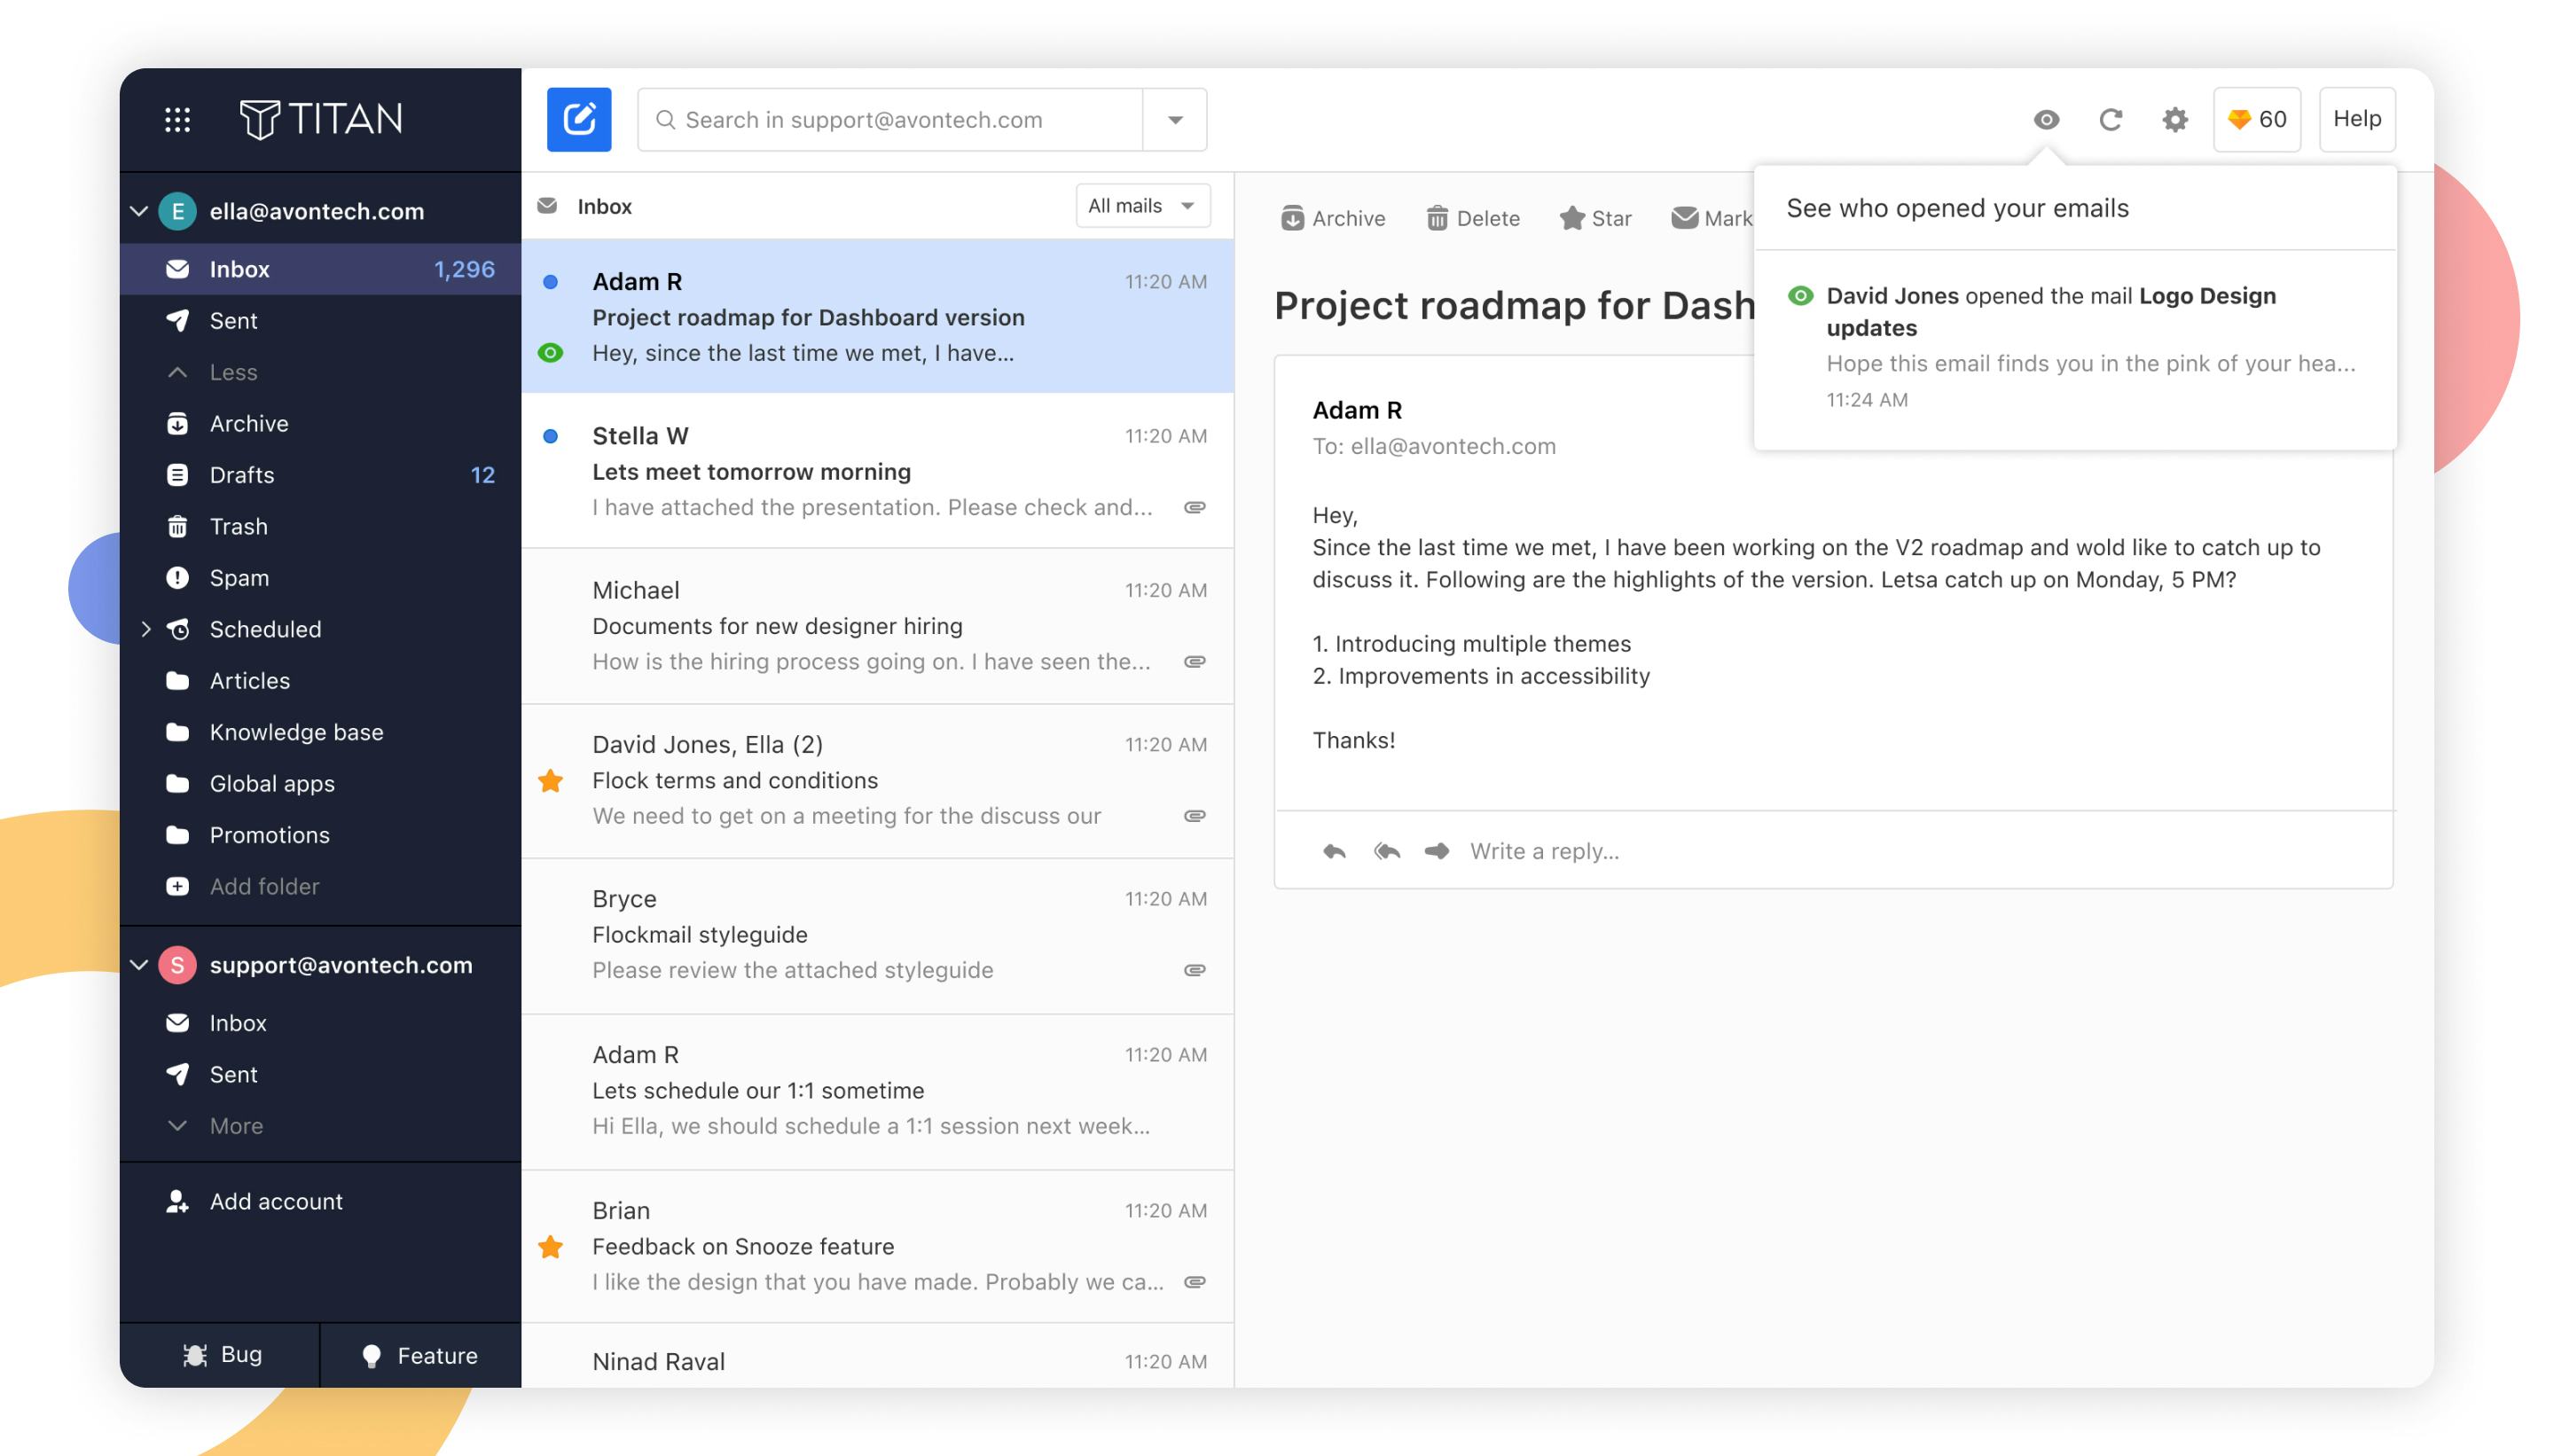
Task: Open the Drafts folder
Action: tap(242, 475)
